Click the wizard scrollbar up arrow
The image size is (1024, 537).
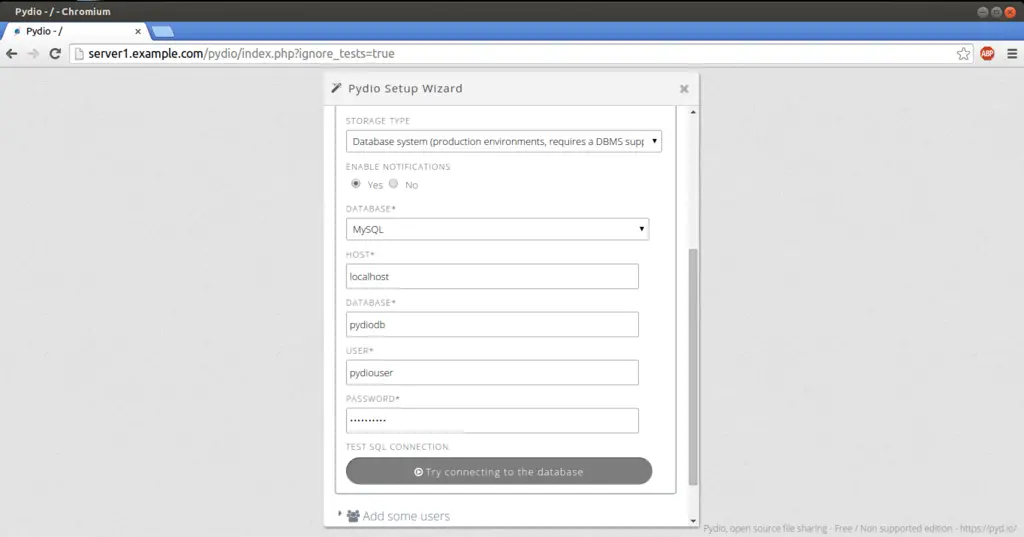tap(693, 112)
